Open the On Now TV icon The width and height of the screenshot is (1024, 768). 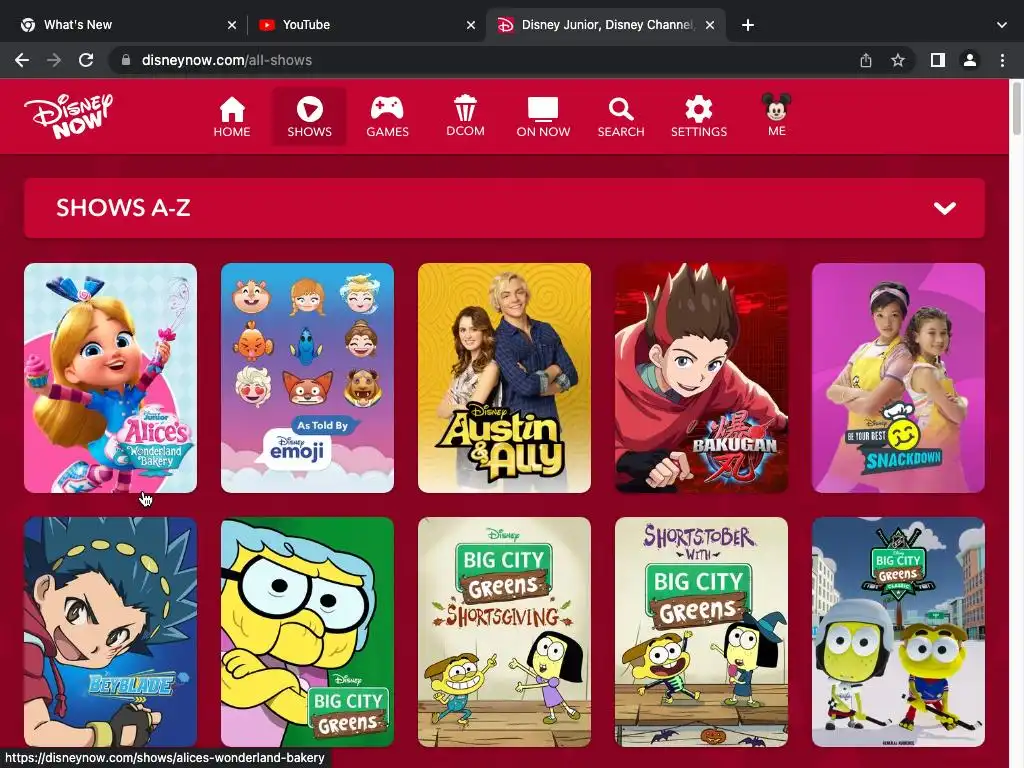tap(543, 109)
